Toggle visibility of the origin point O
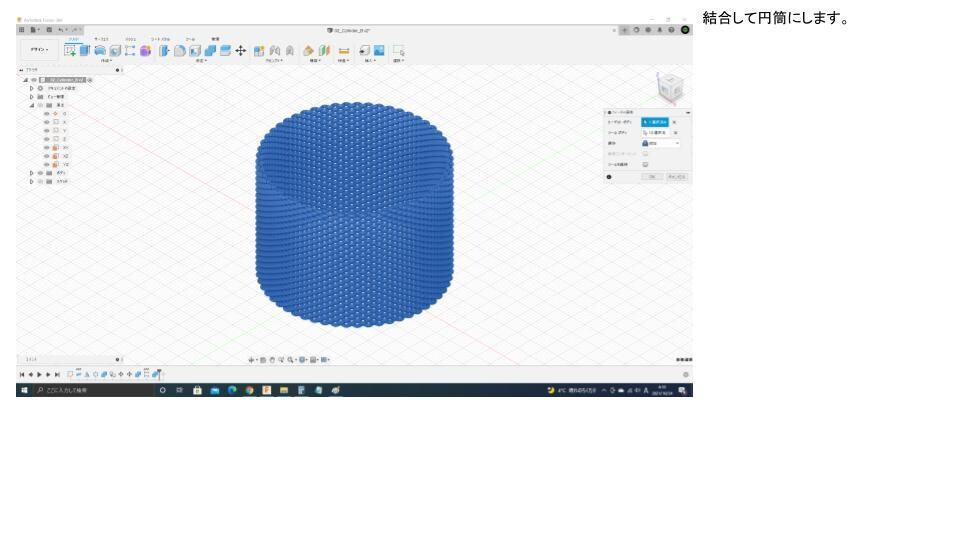Viewport: 960px width, 540px height. [x=47, y=114]
